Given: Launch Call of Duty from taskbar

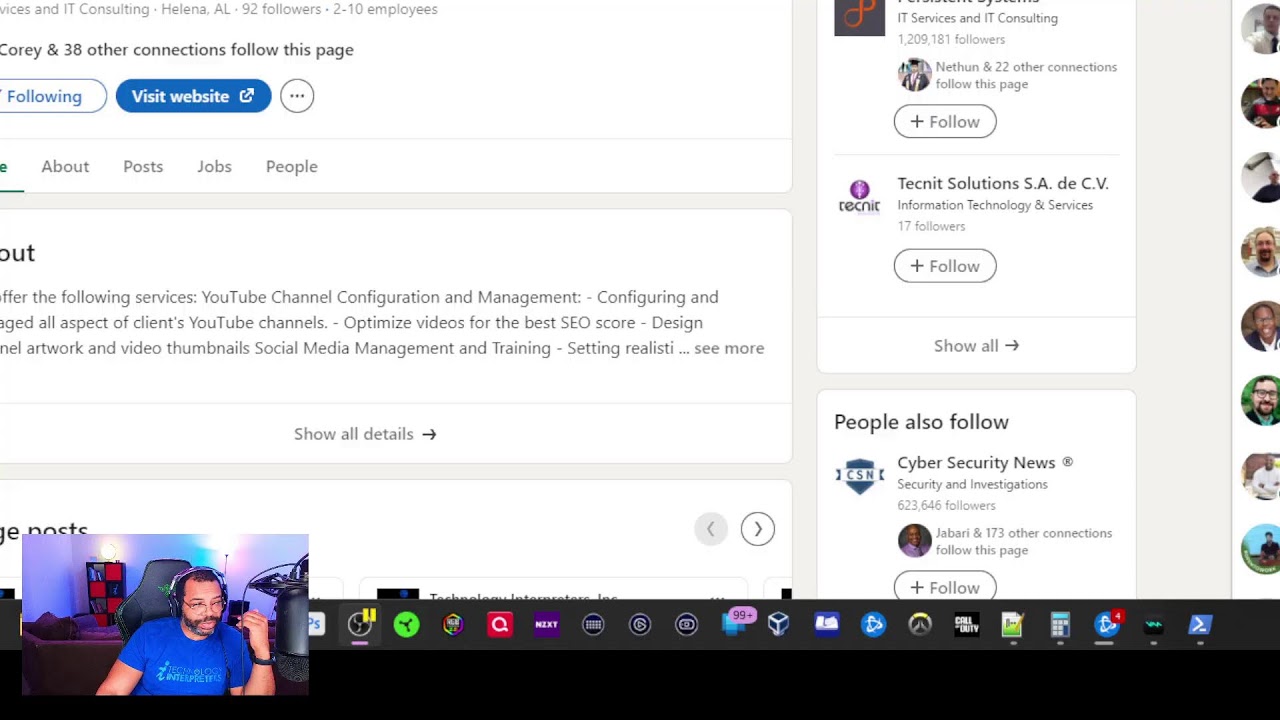Looking at the screenshot, I should (x=966, y=625).
